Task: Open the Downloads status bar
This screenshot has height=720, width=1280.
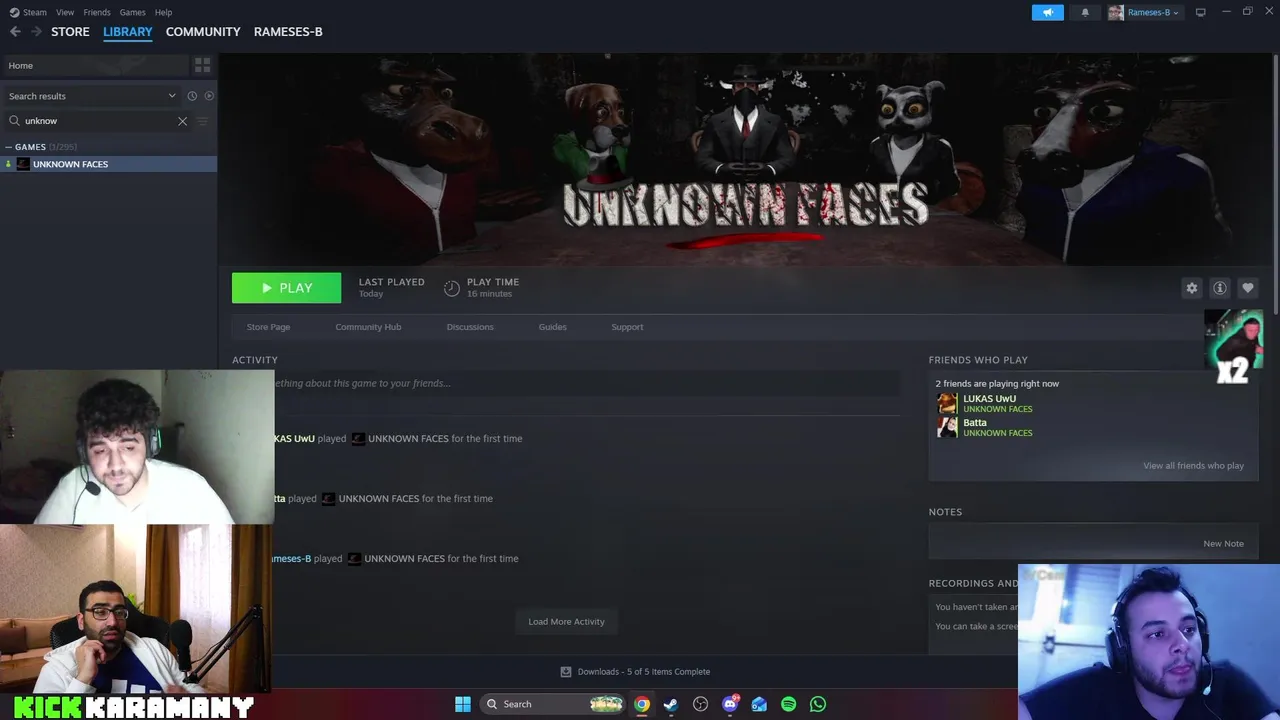Action: (x=635, y=672)
